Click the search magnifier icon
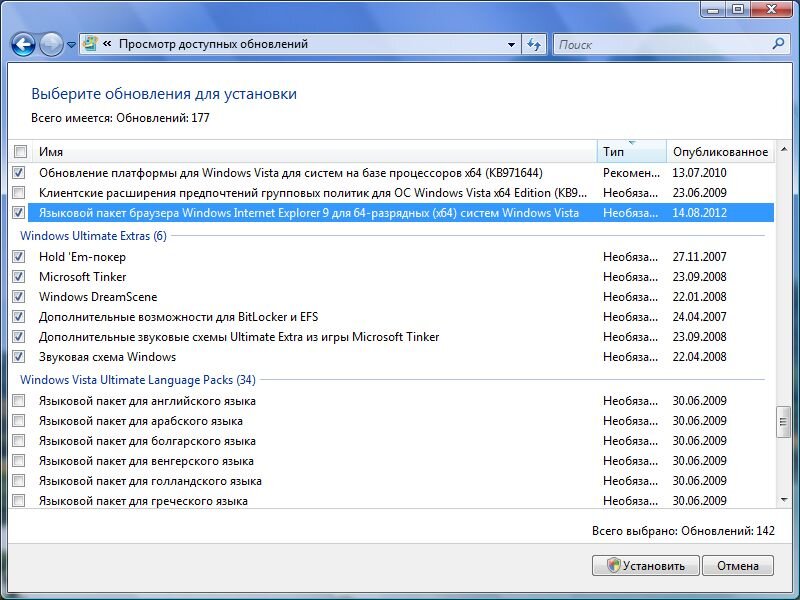Screen dimensions: 800x600 tap(779, 44)
